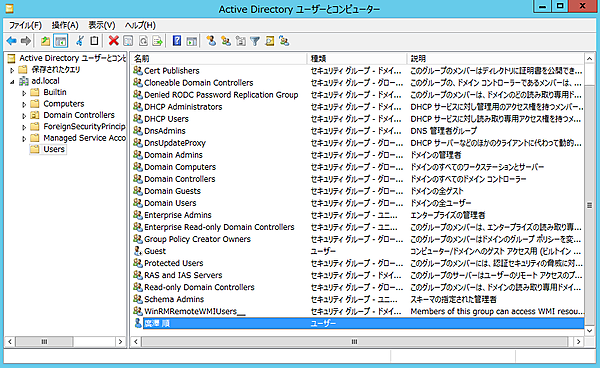Create new group via toolbar icon

point(226,41)
